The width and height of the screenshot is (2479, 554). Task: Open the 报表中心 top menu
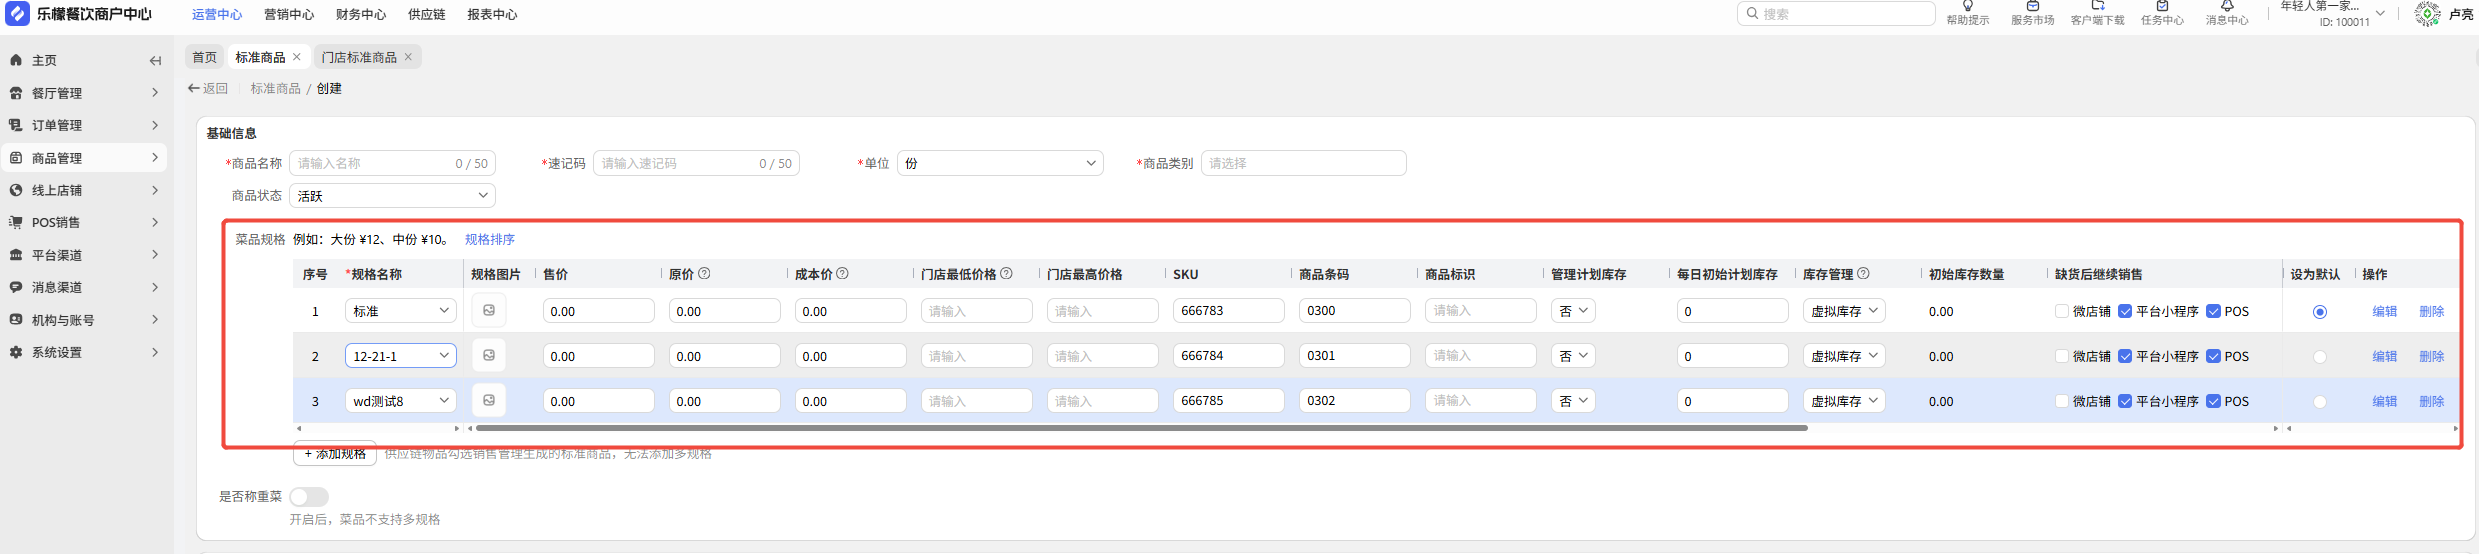click(x=492, y=14)
